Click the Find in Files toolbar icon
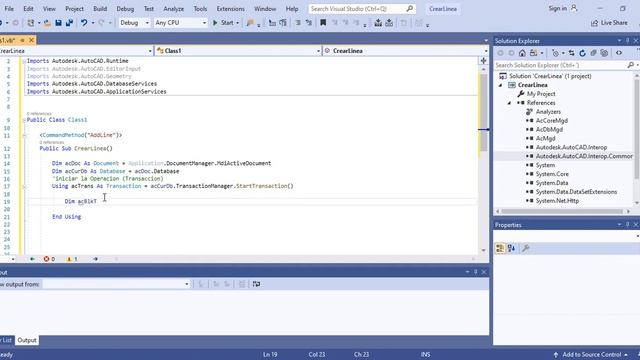 coord(250,23)
